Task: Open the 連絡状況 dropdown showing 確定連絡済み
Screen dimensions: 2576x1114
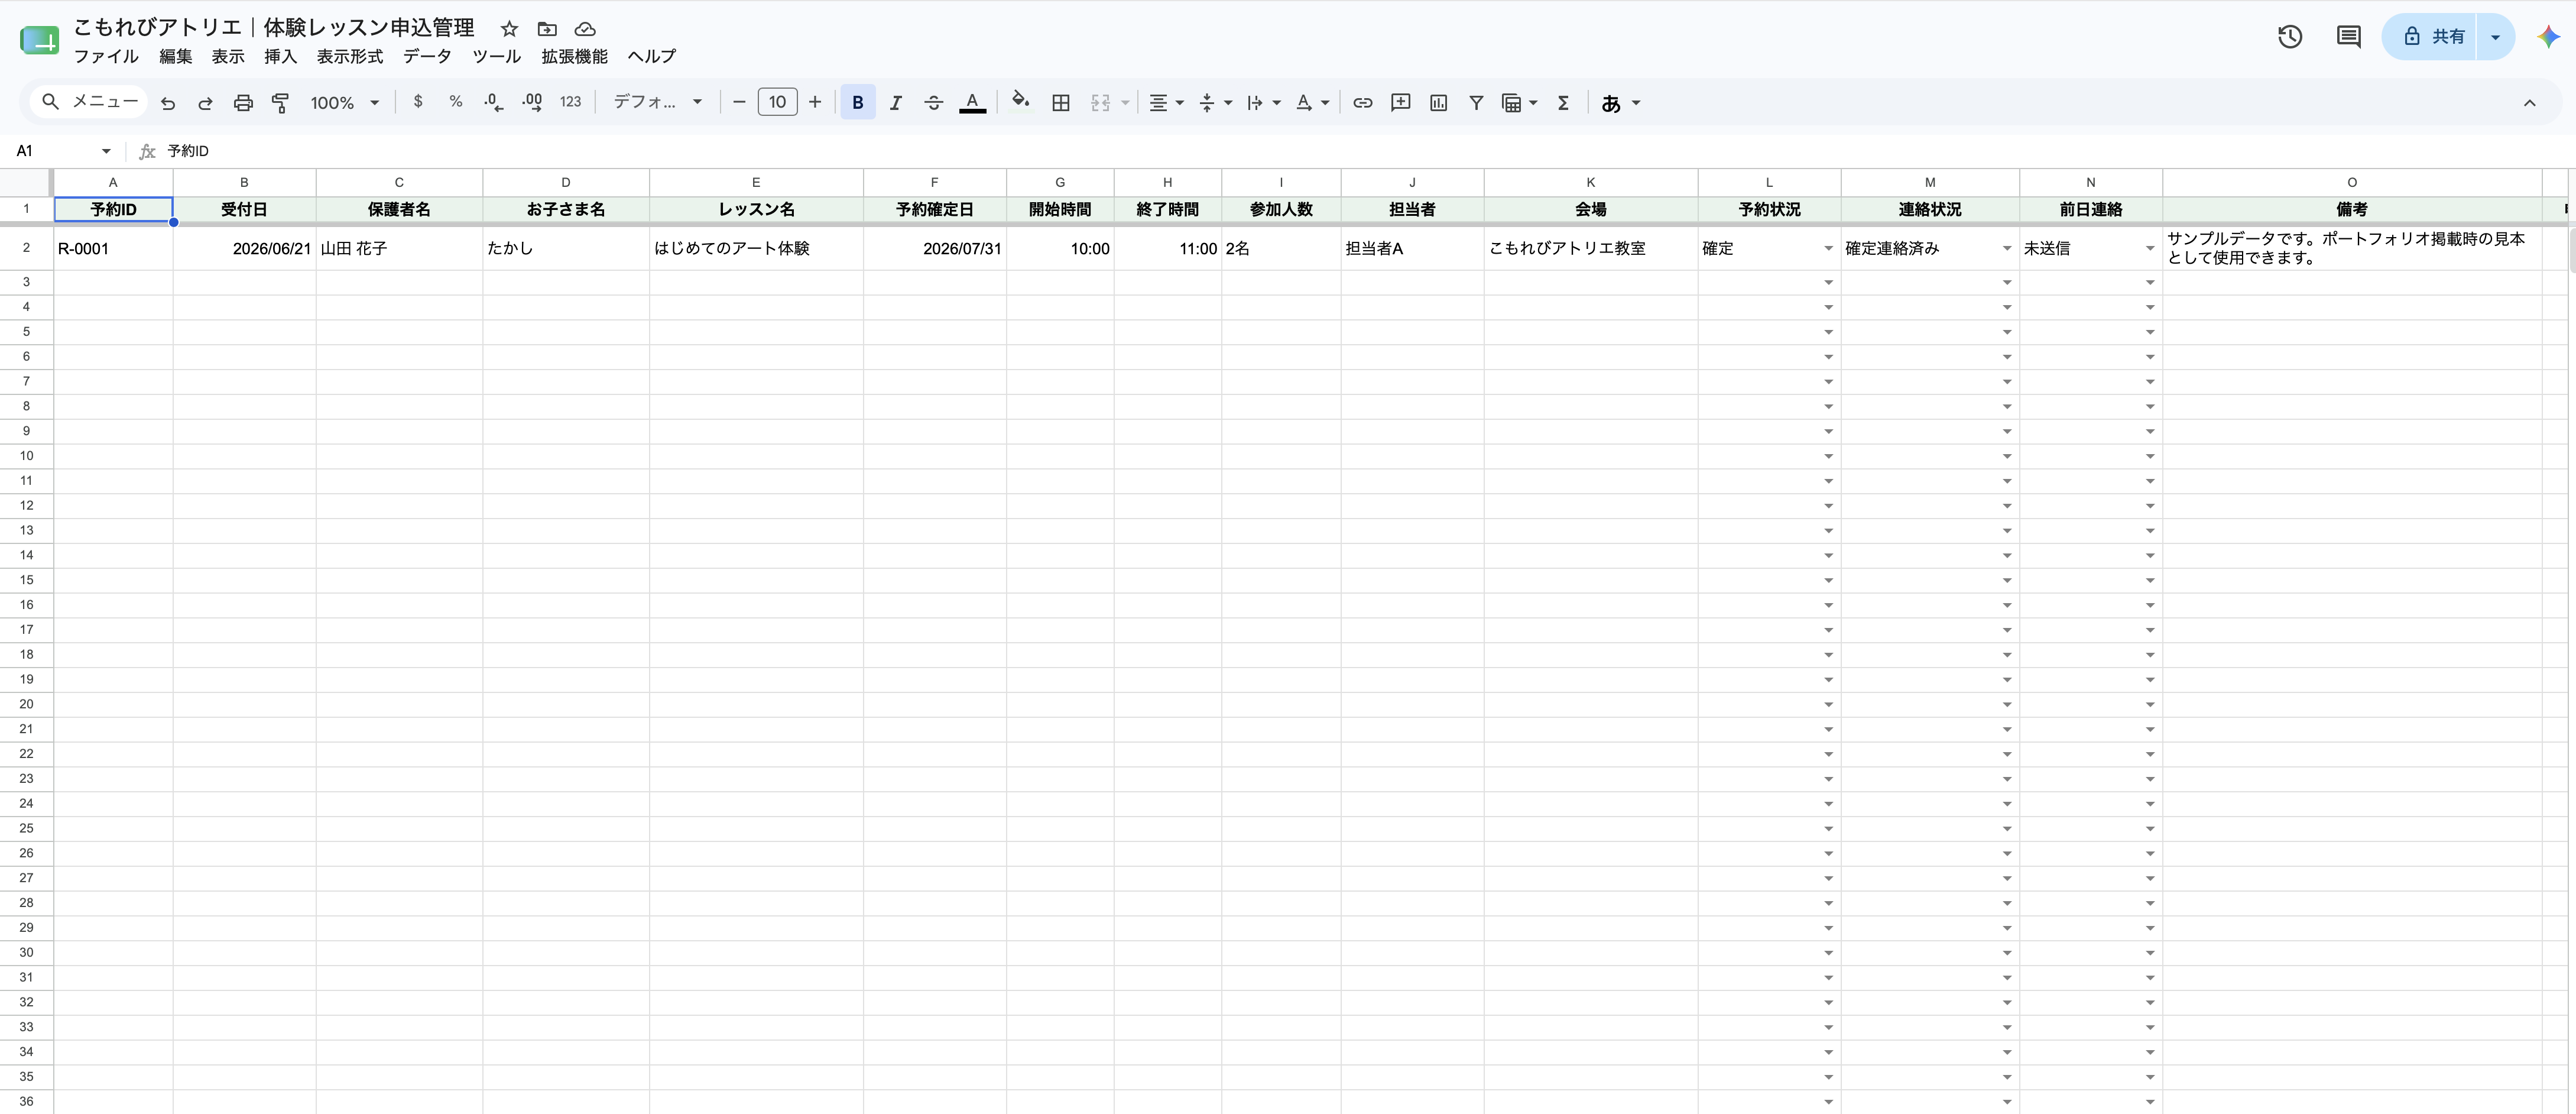Action: point(2006,249)
